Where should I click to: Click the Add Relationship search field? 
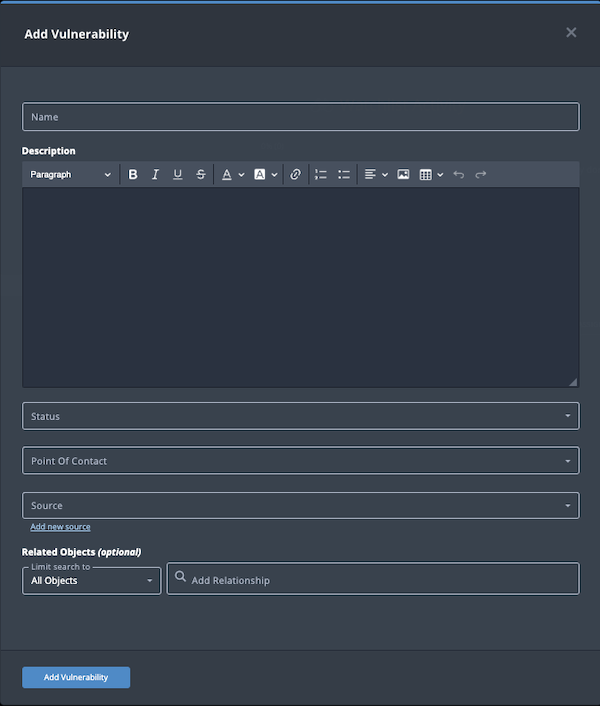point(373,579)
